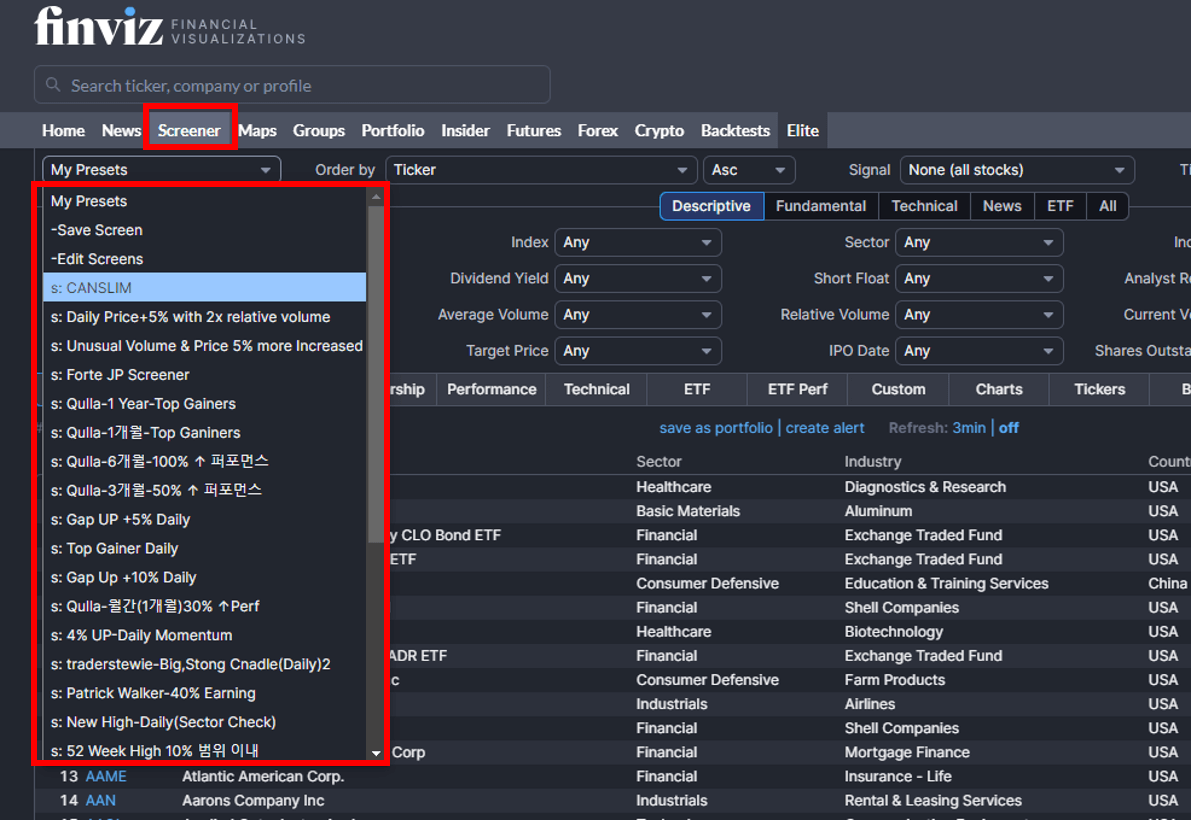This screenshot has height=820, width=1191.
Task: Open the Backtests page
Action: [x=735, y=131]
